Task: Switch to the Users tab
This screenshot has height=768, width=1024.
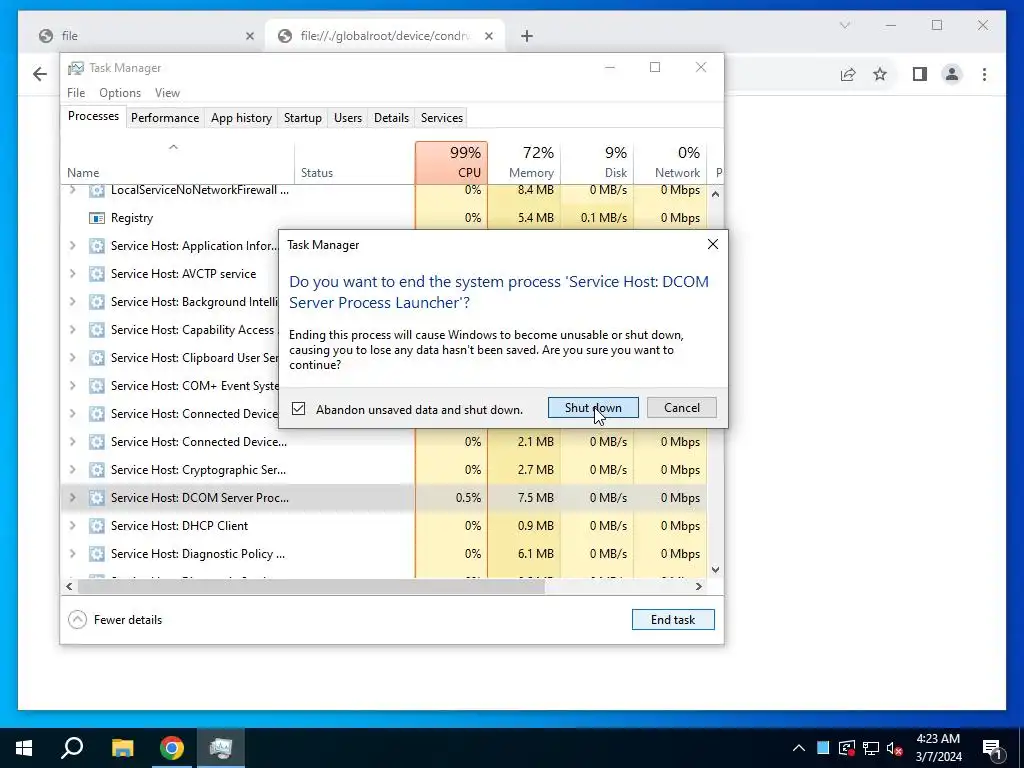Action: 347,118
